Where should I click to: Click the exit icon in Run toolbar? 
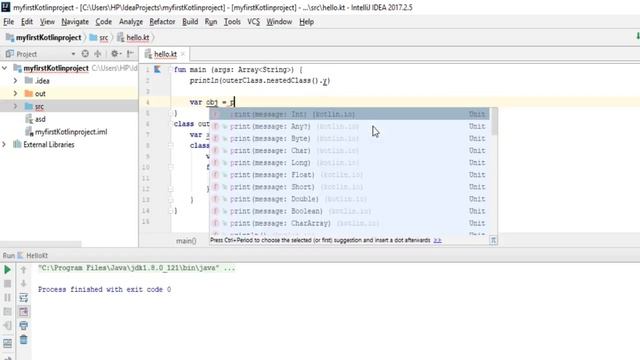pyautogui.click(x=7, y=326)
